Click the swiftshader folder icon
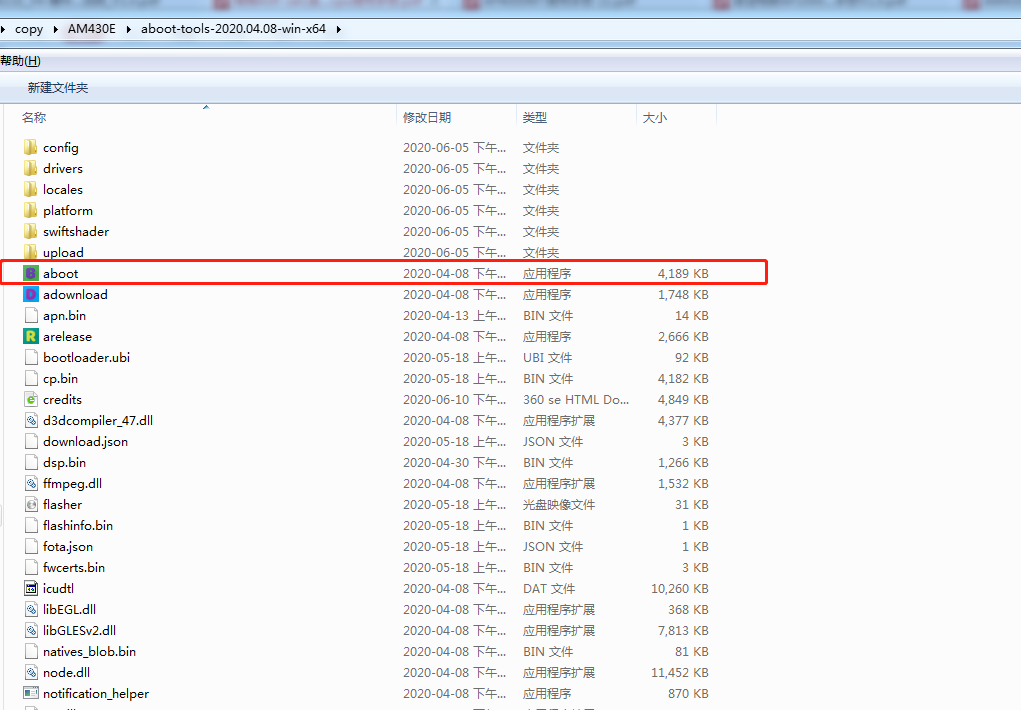This screenshot has height=710, width=1021. [31, 231]
